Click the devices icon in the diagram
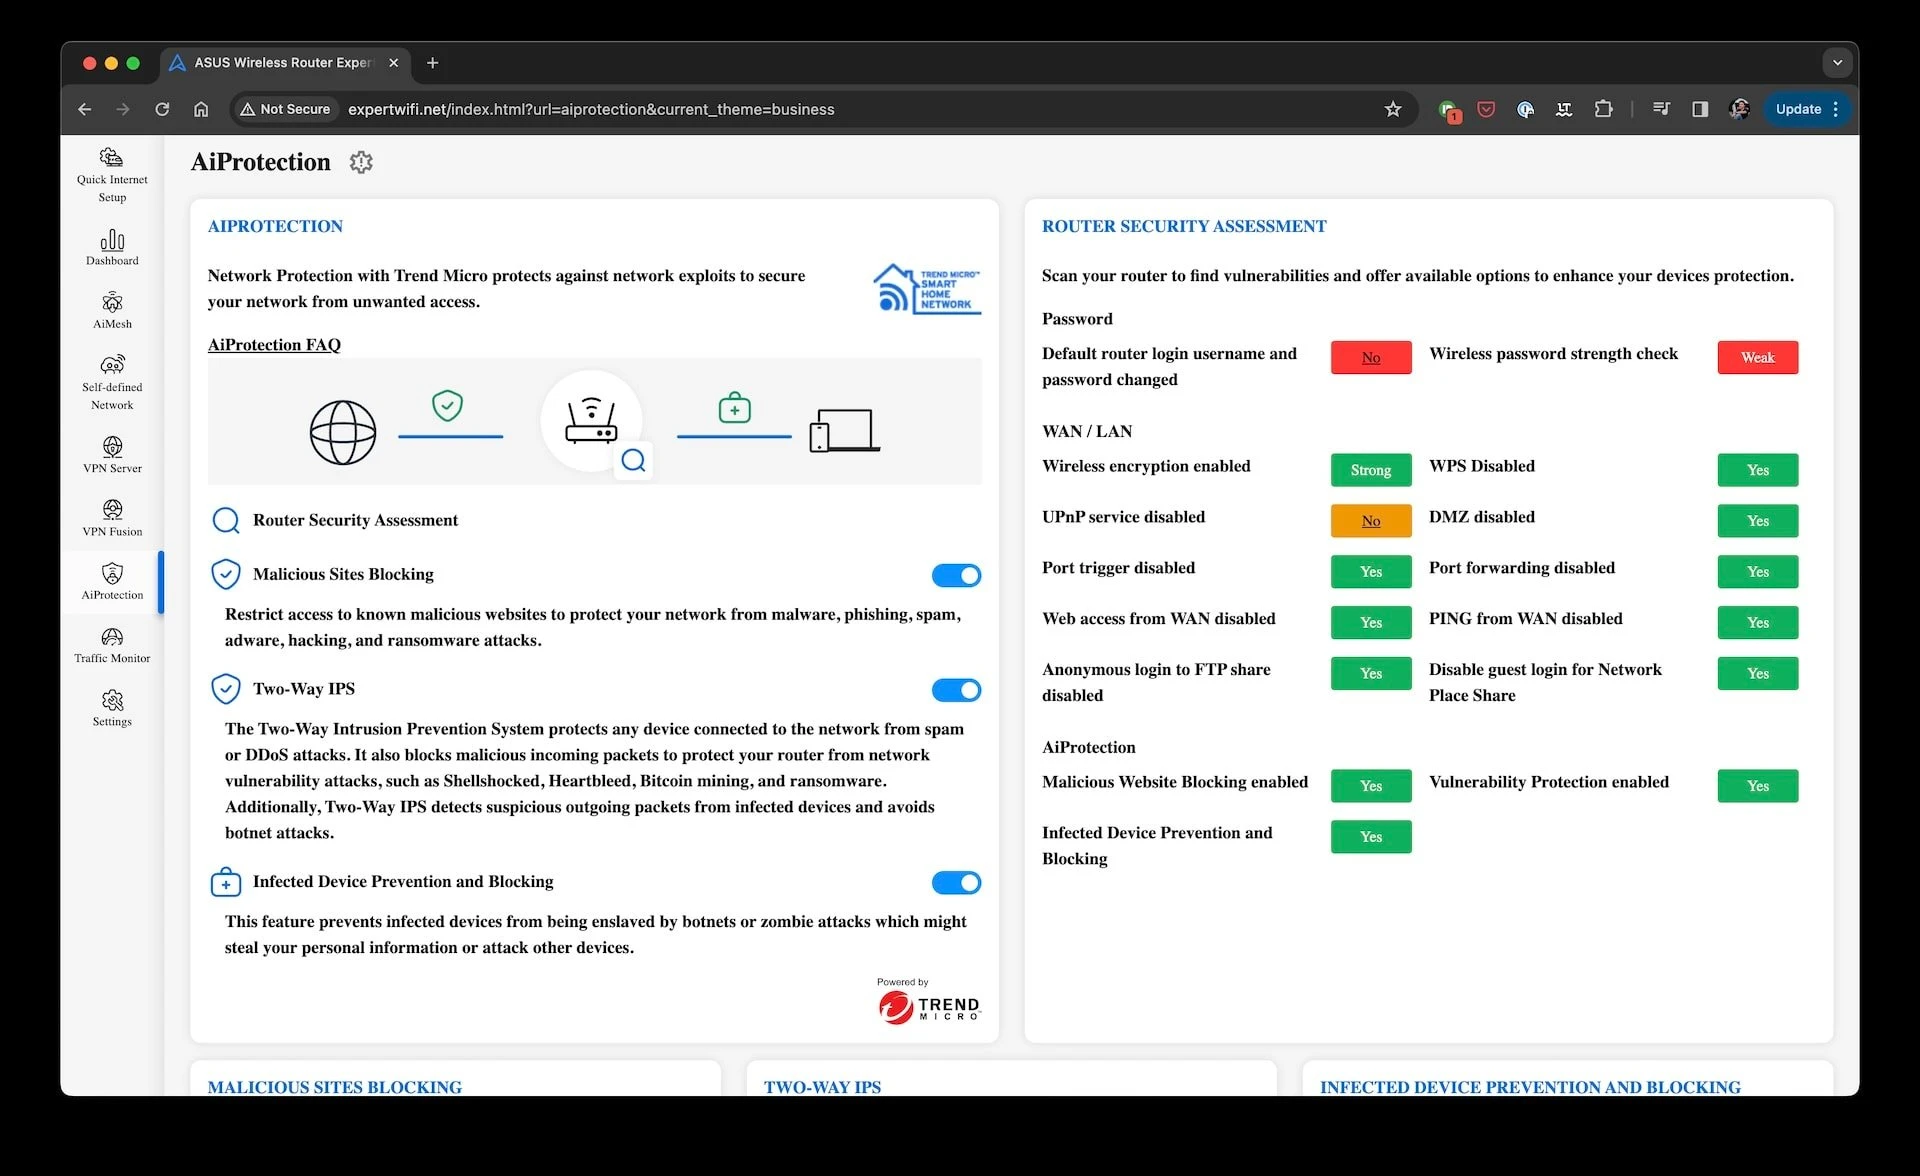The image size is (1920, 1176). click(844, 431)
